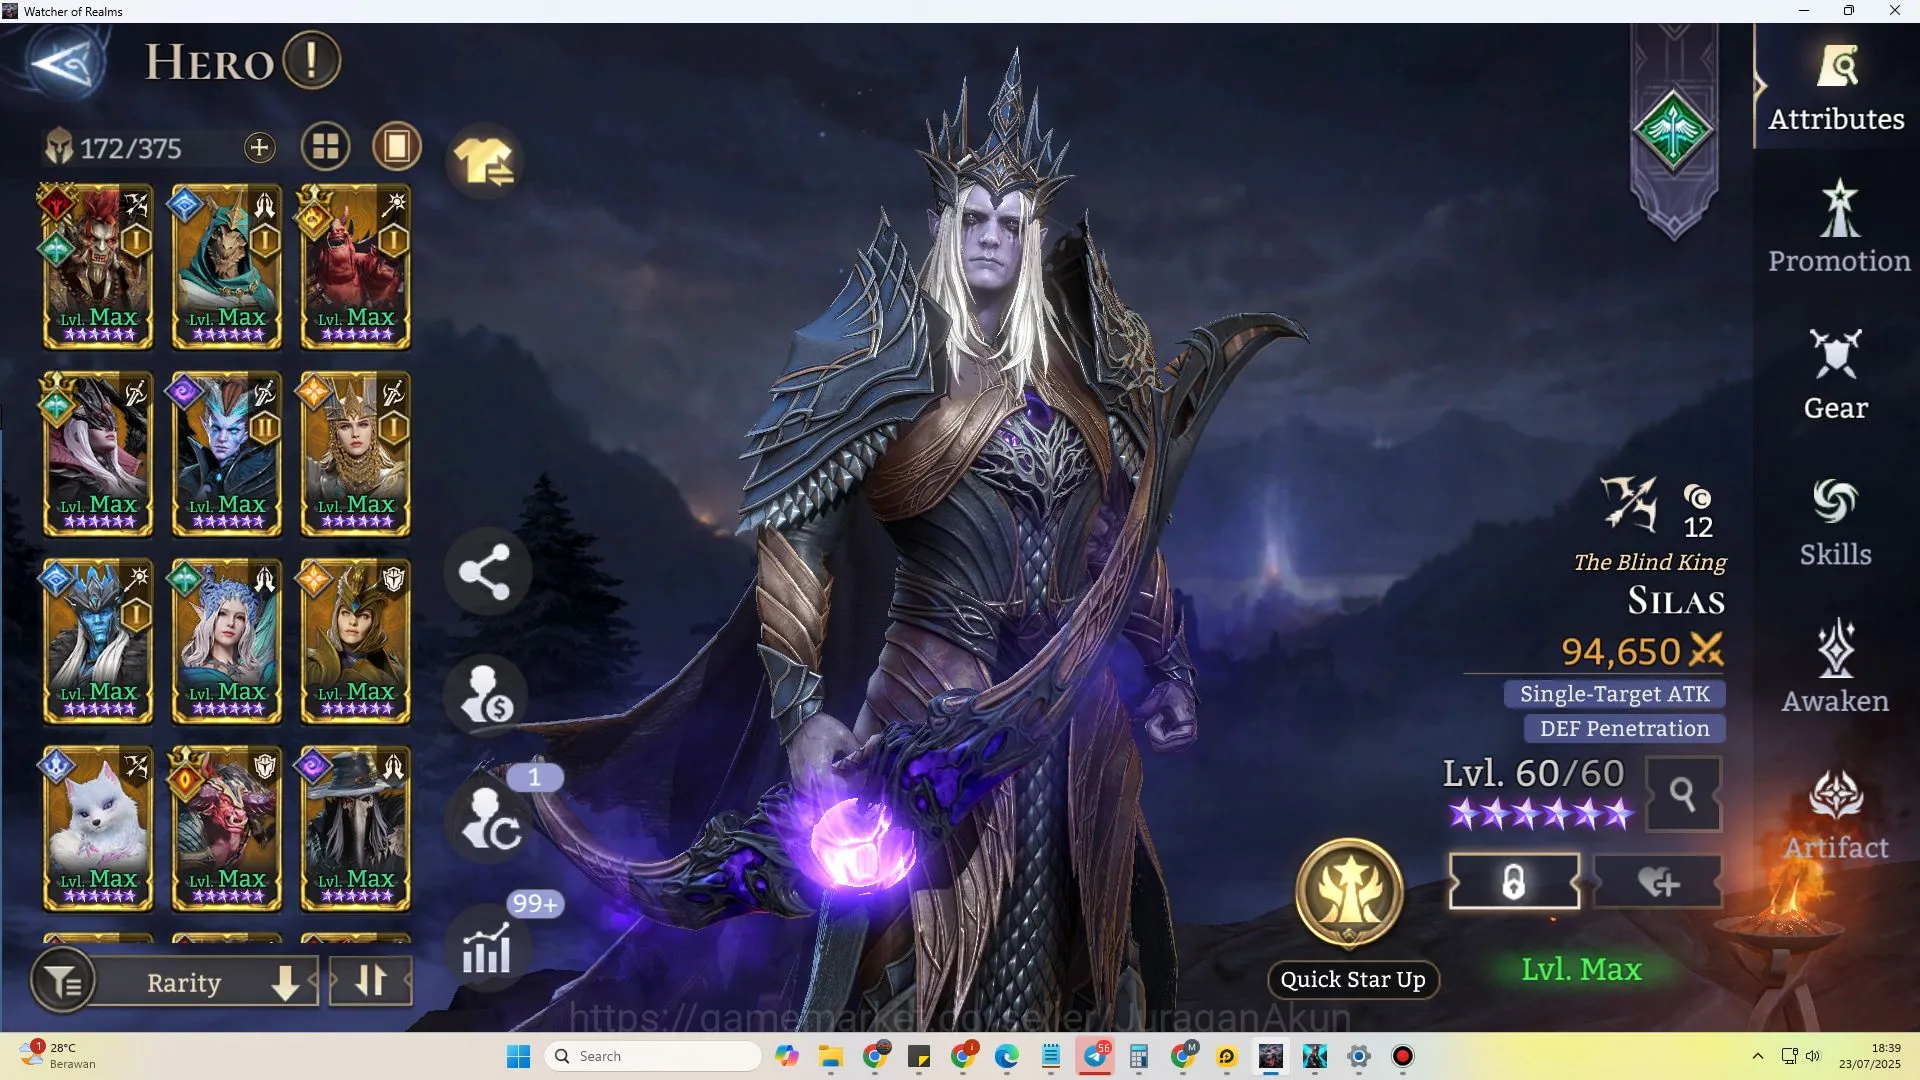The image size is (1920, 1080).
Task: Open the Awaken tab
Action: click(x=1836, y=667)
